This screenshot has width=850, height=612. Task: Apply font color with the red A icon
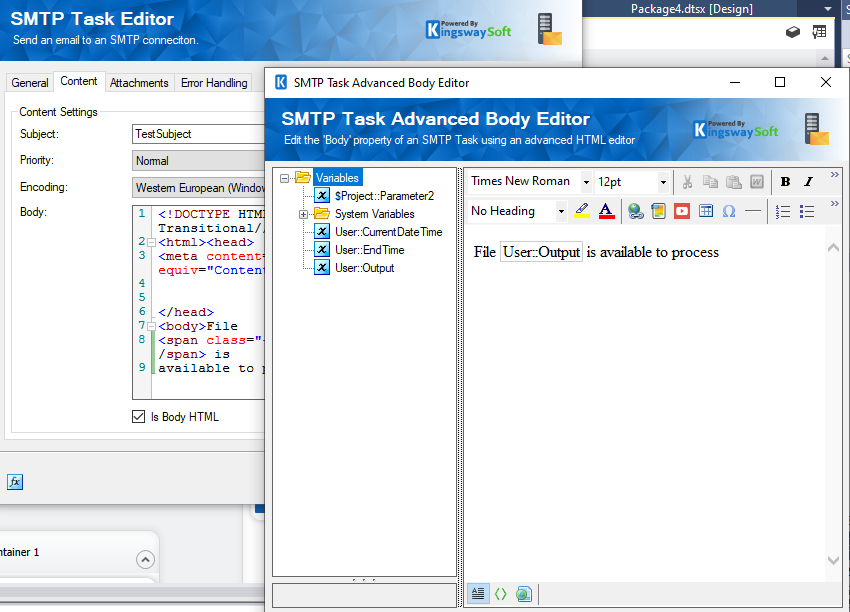(x=605, y=211)
